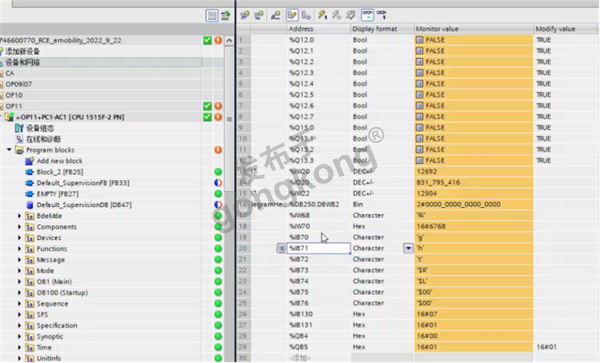Click orange warning icon on the CPU 1515F-2 PN row

tap(218, 117)
